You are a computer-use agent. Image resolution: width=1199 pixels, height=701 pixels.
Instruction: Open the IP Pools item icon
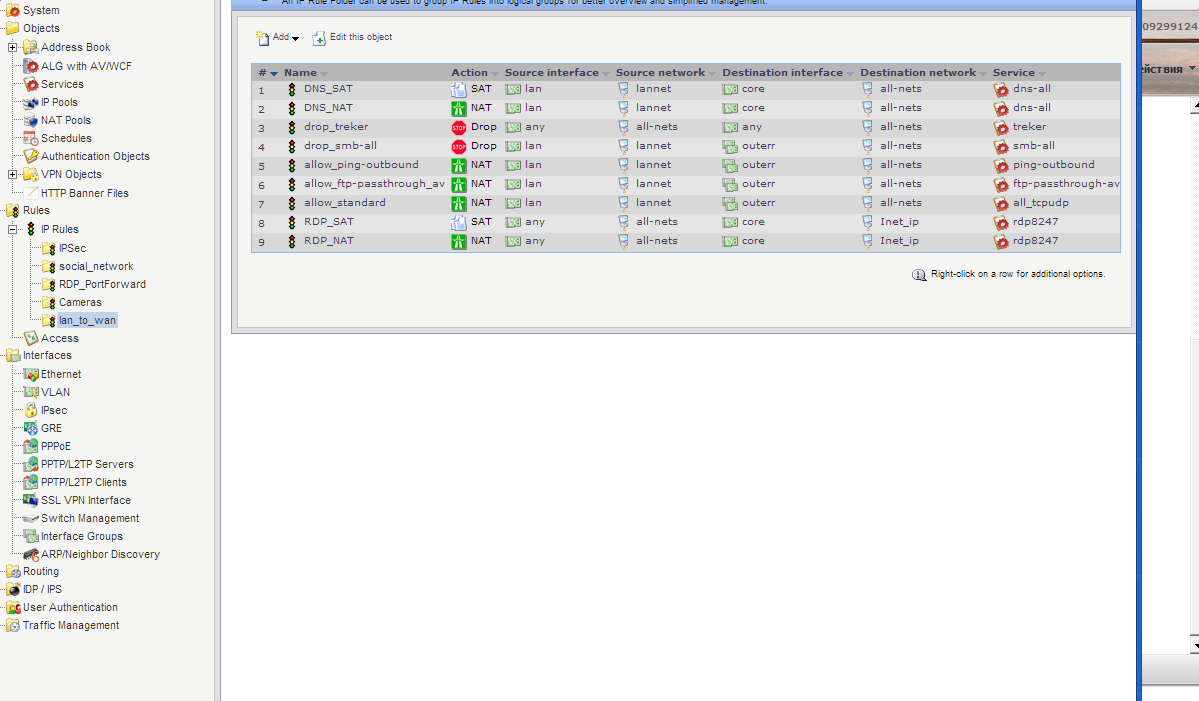pos(31,102)
